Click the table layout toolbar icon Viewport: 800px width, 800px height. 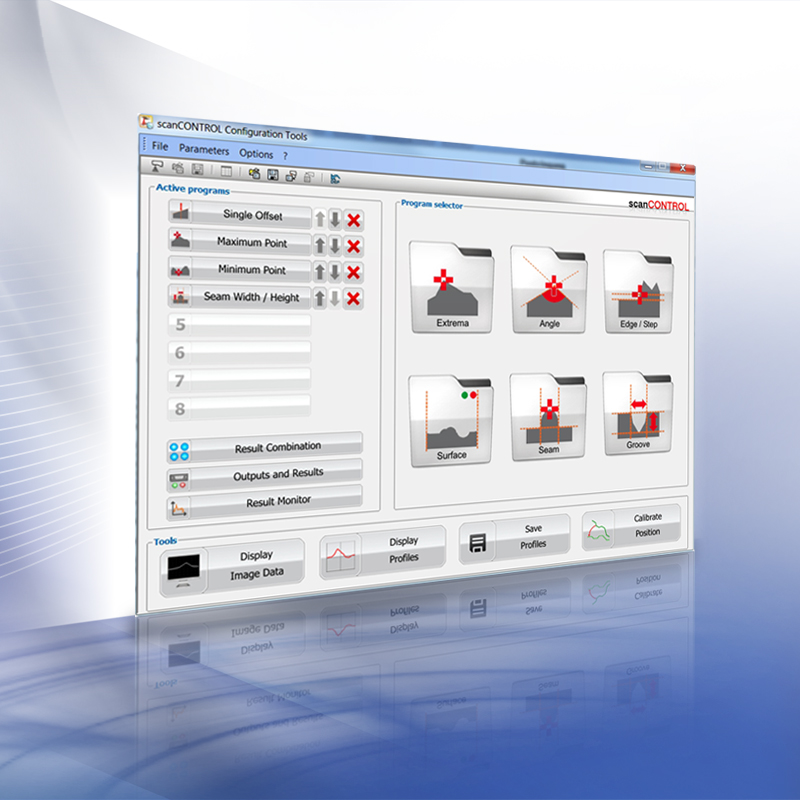[226, 171]
